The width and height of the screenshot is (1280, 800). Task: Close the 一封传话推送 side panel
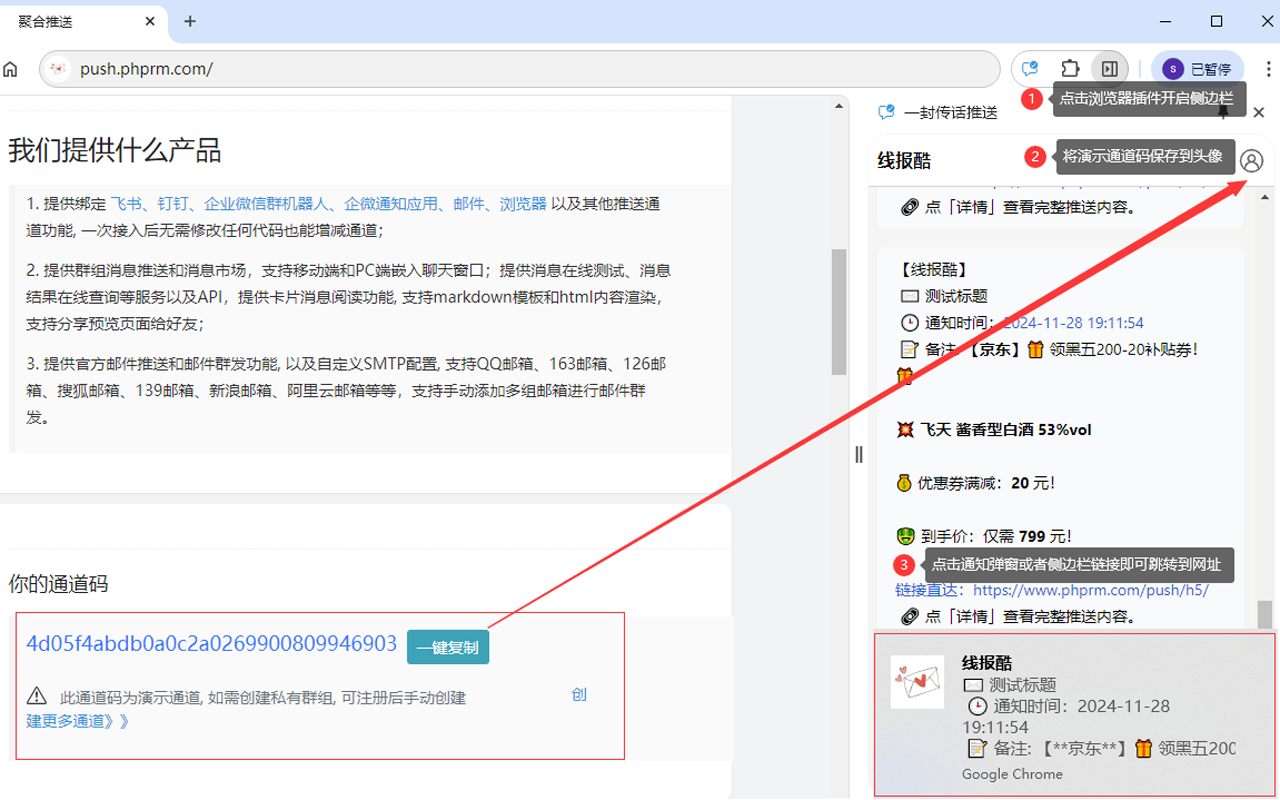(1259, 112)
